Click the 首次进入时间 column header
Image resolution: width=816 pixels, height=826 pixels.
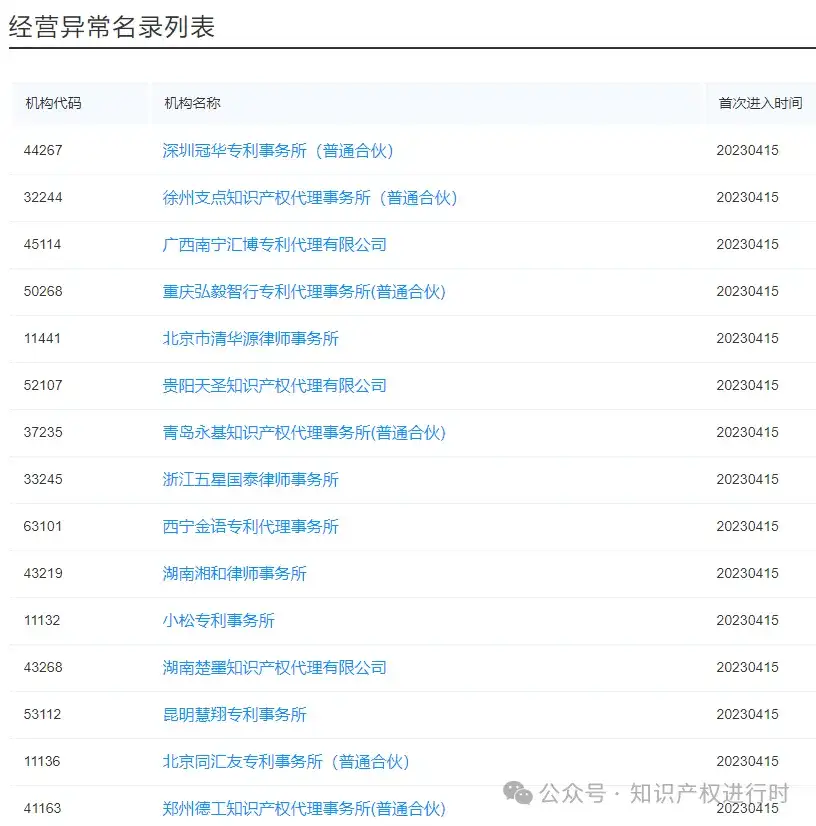760,103
